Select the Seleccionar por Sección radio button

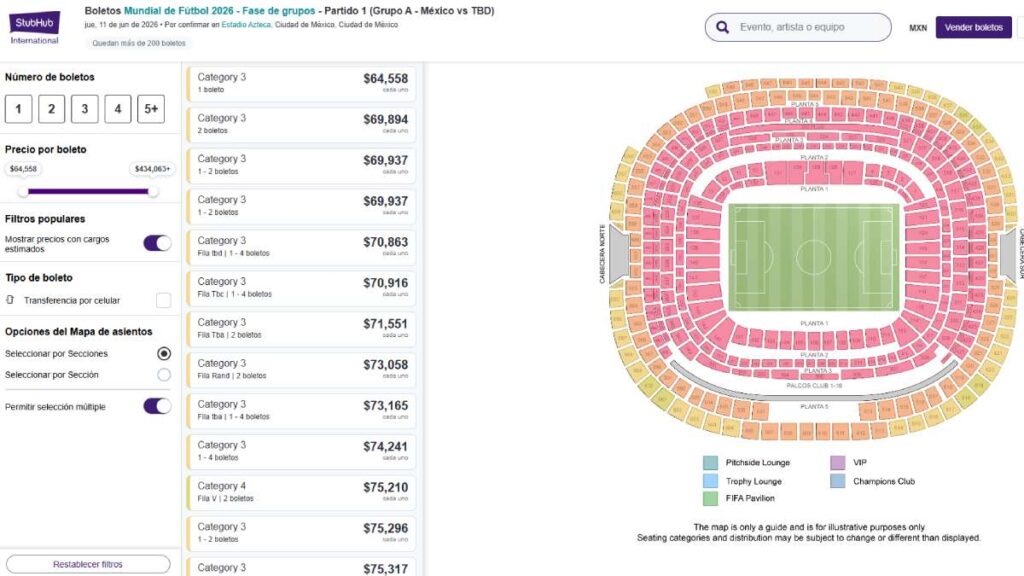click(x=164, y=376)
